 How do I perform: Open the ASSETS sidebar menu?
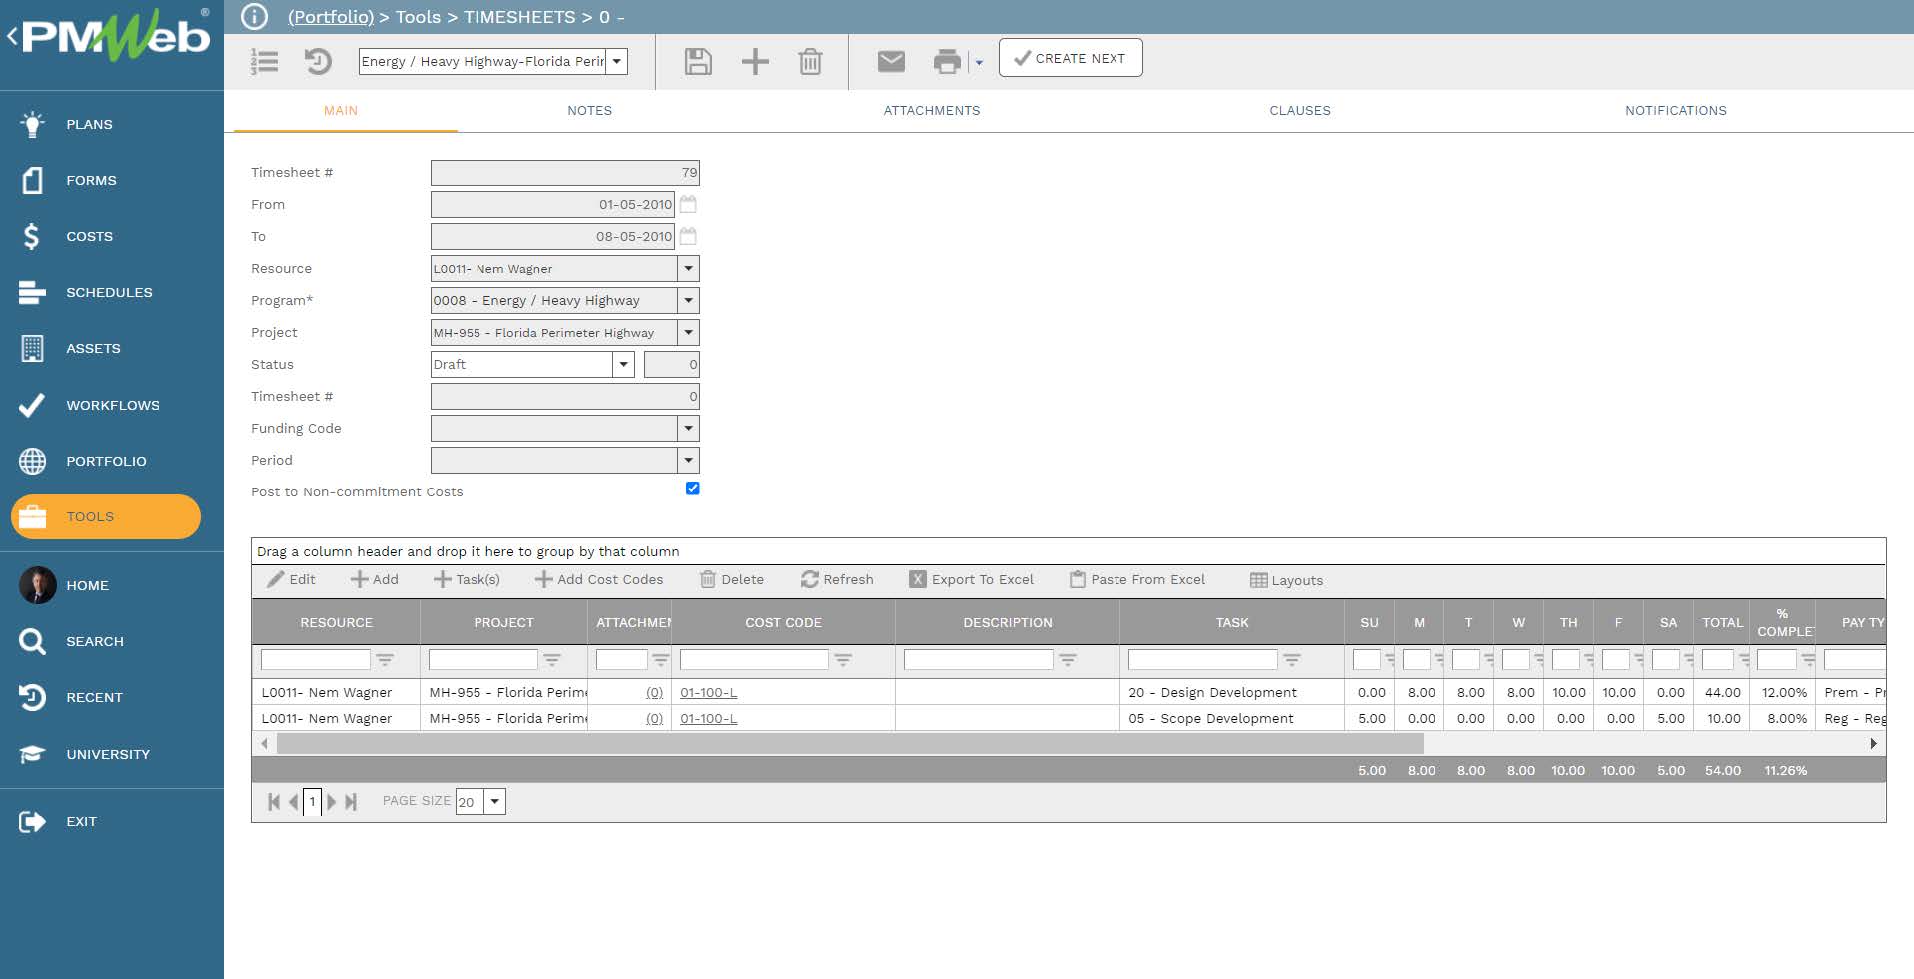click(x=93, y=348)
